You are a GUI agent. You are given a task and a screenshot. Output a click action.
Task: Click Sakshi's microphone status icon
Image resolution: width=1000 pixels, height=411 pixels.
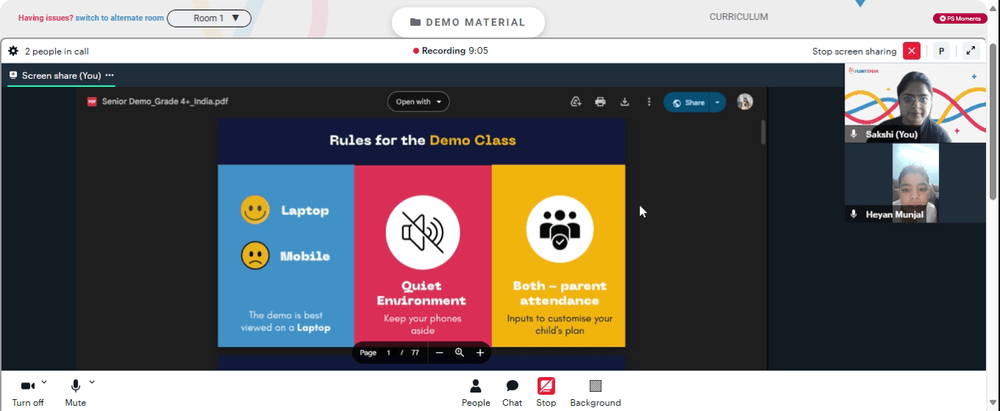854,135
